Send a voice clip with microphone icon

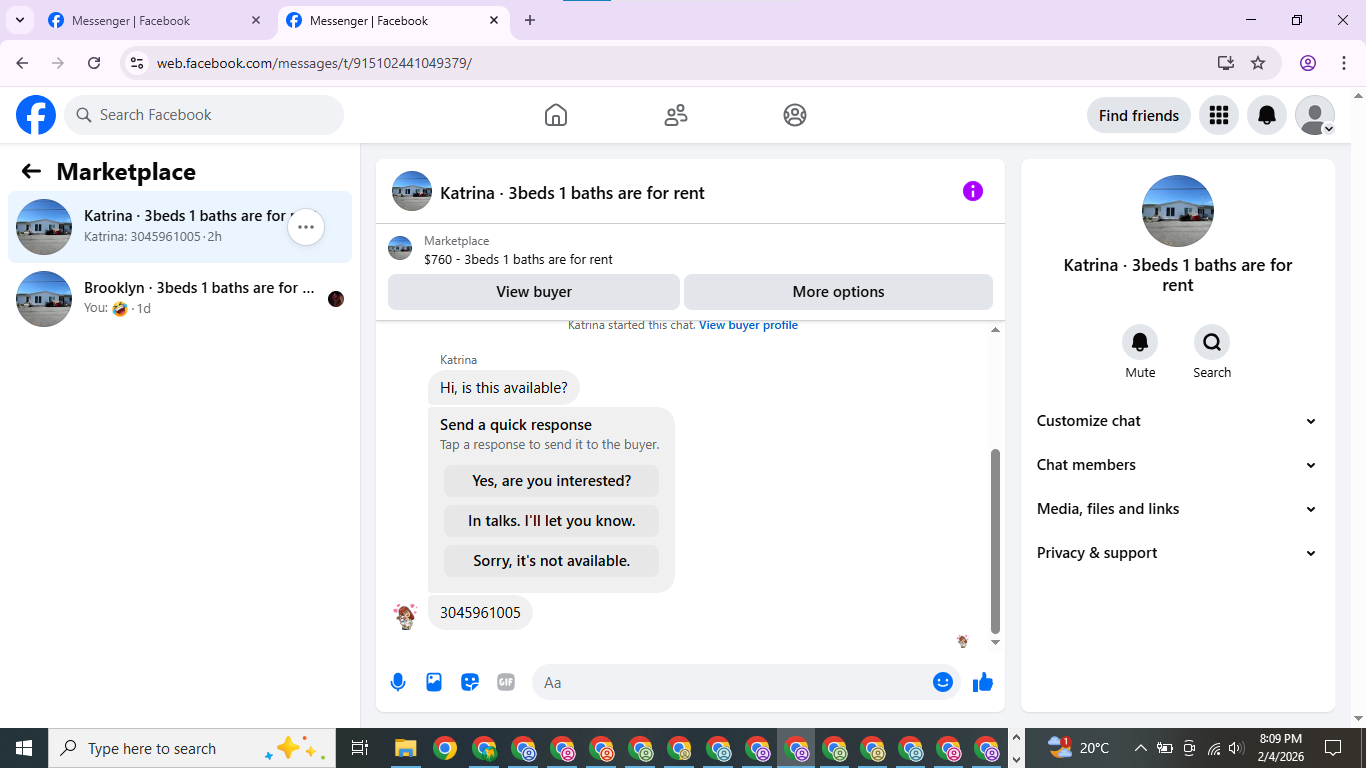(398, 682)
